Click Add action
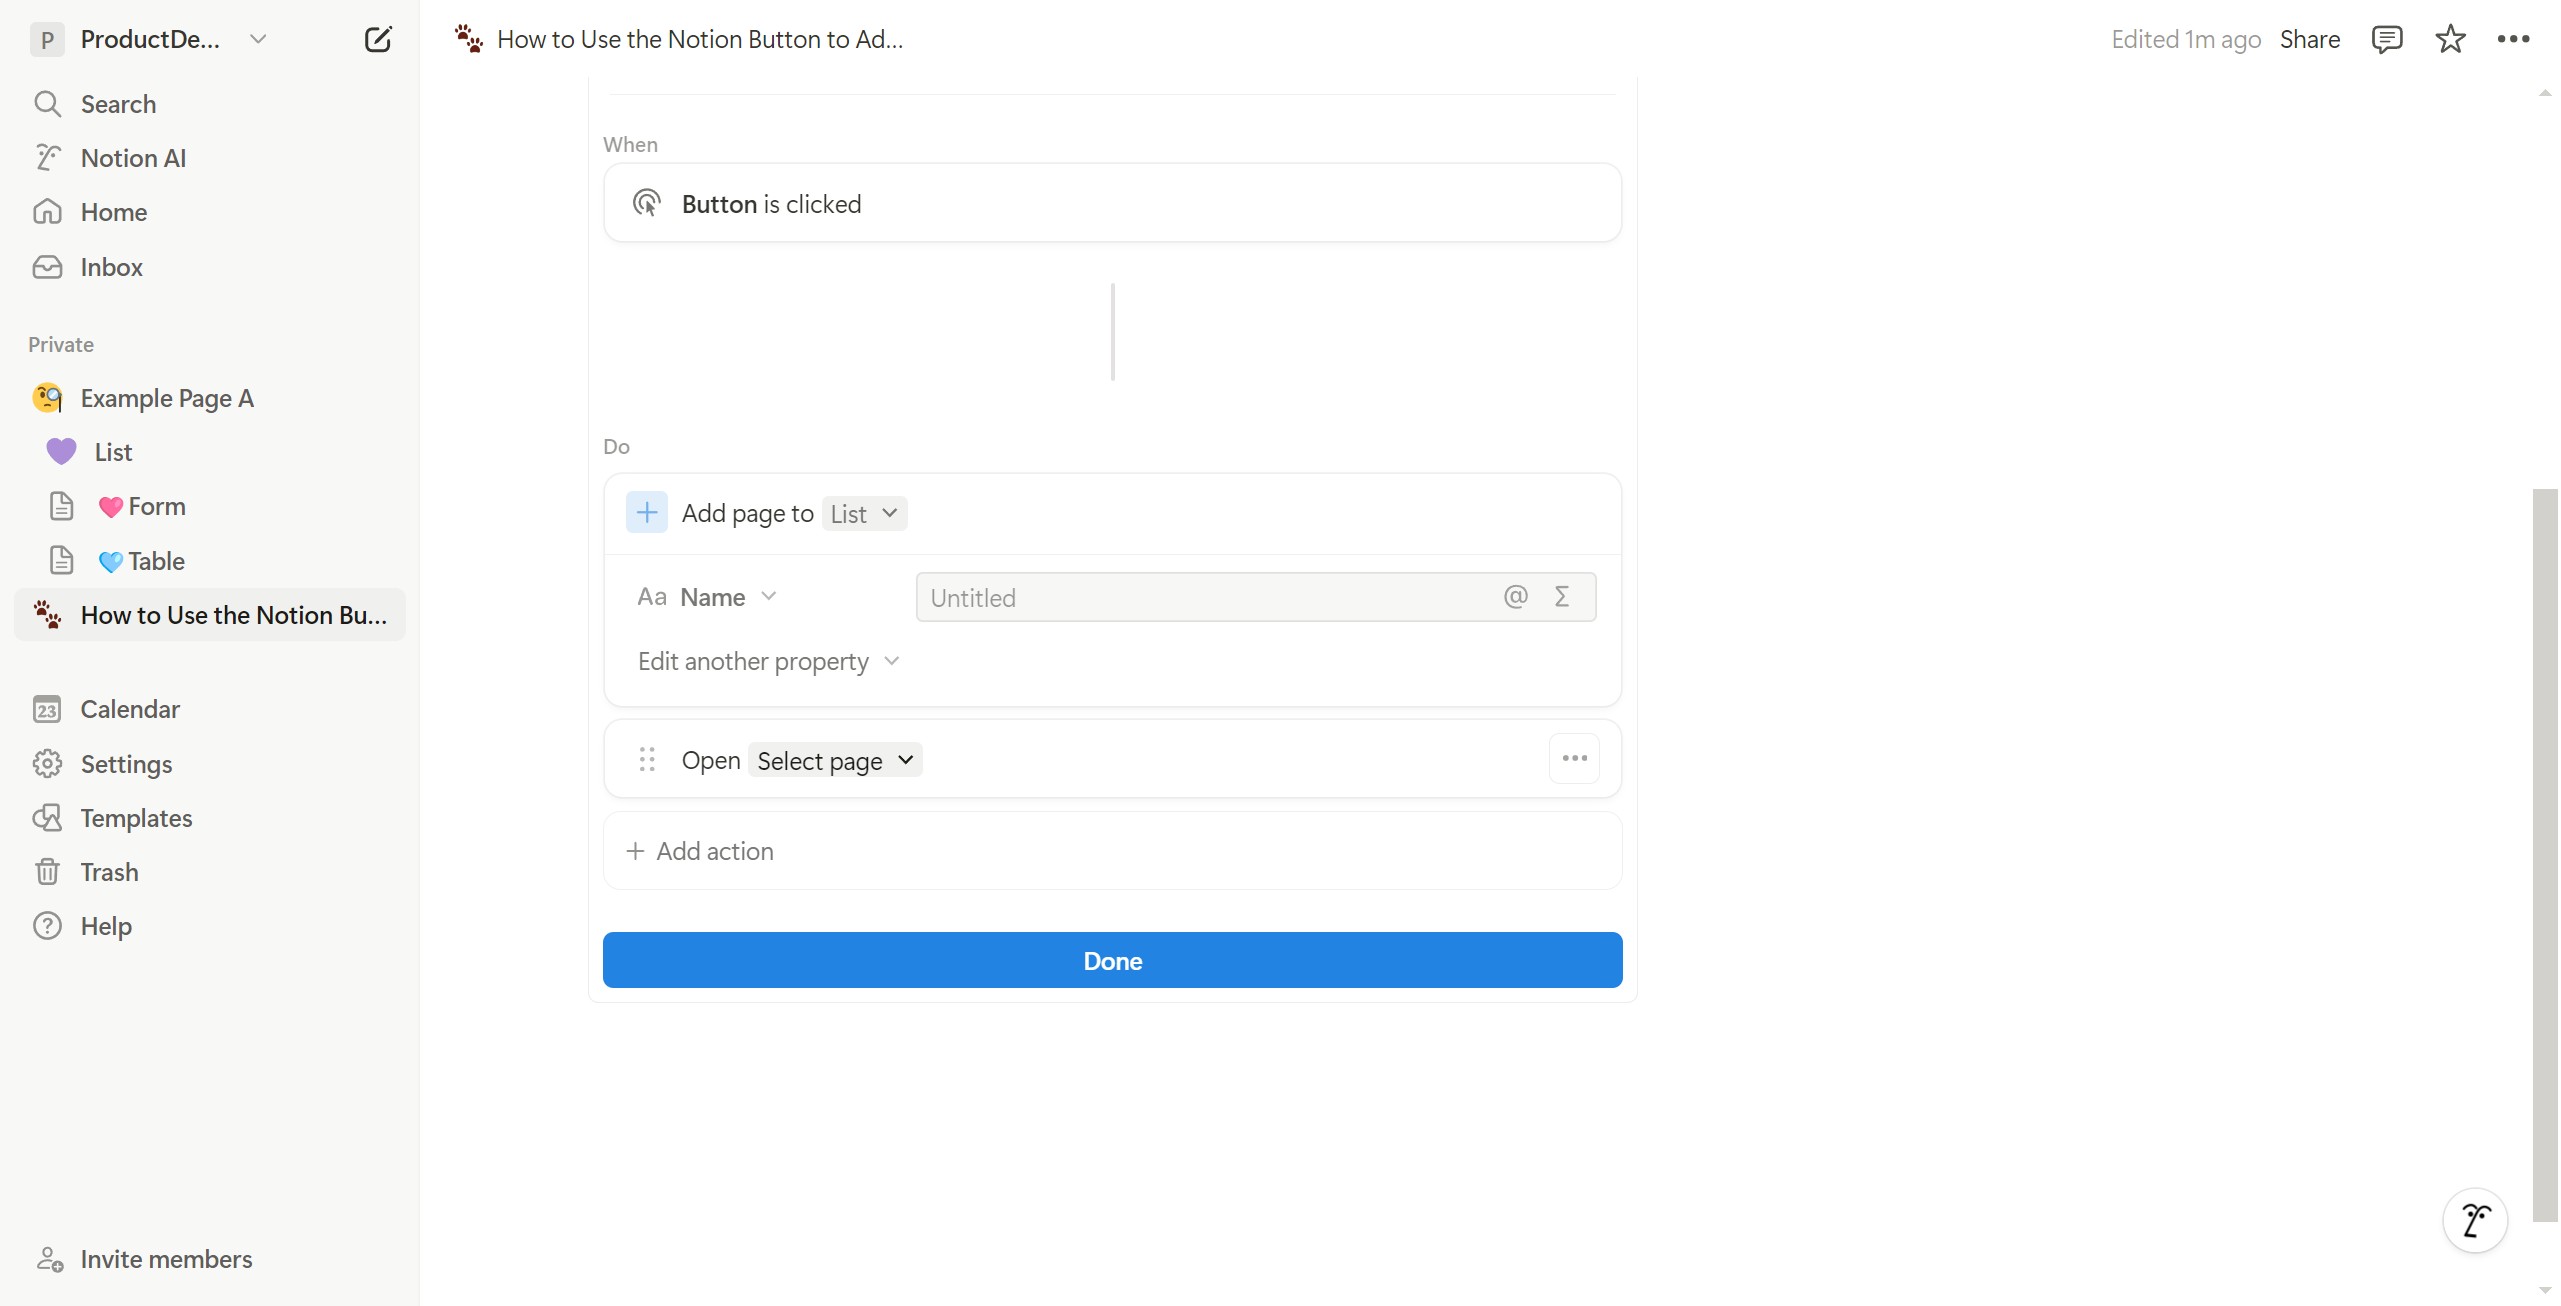The width and height of the screenshot is (2561, 1306). pyautogui.click(x=1112, y=851)
